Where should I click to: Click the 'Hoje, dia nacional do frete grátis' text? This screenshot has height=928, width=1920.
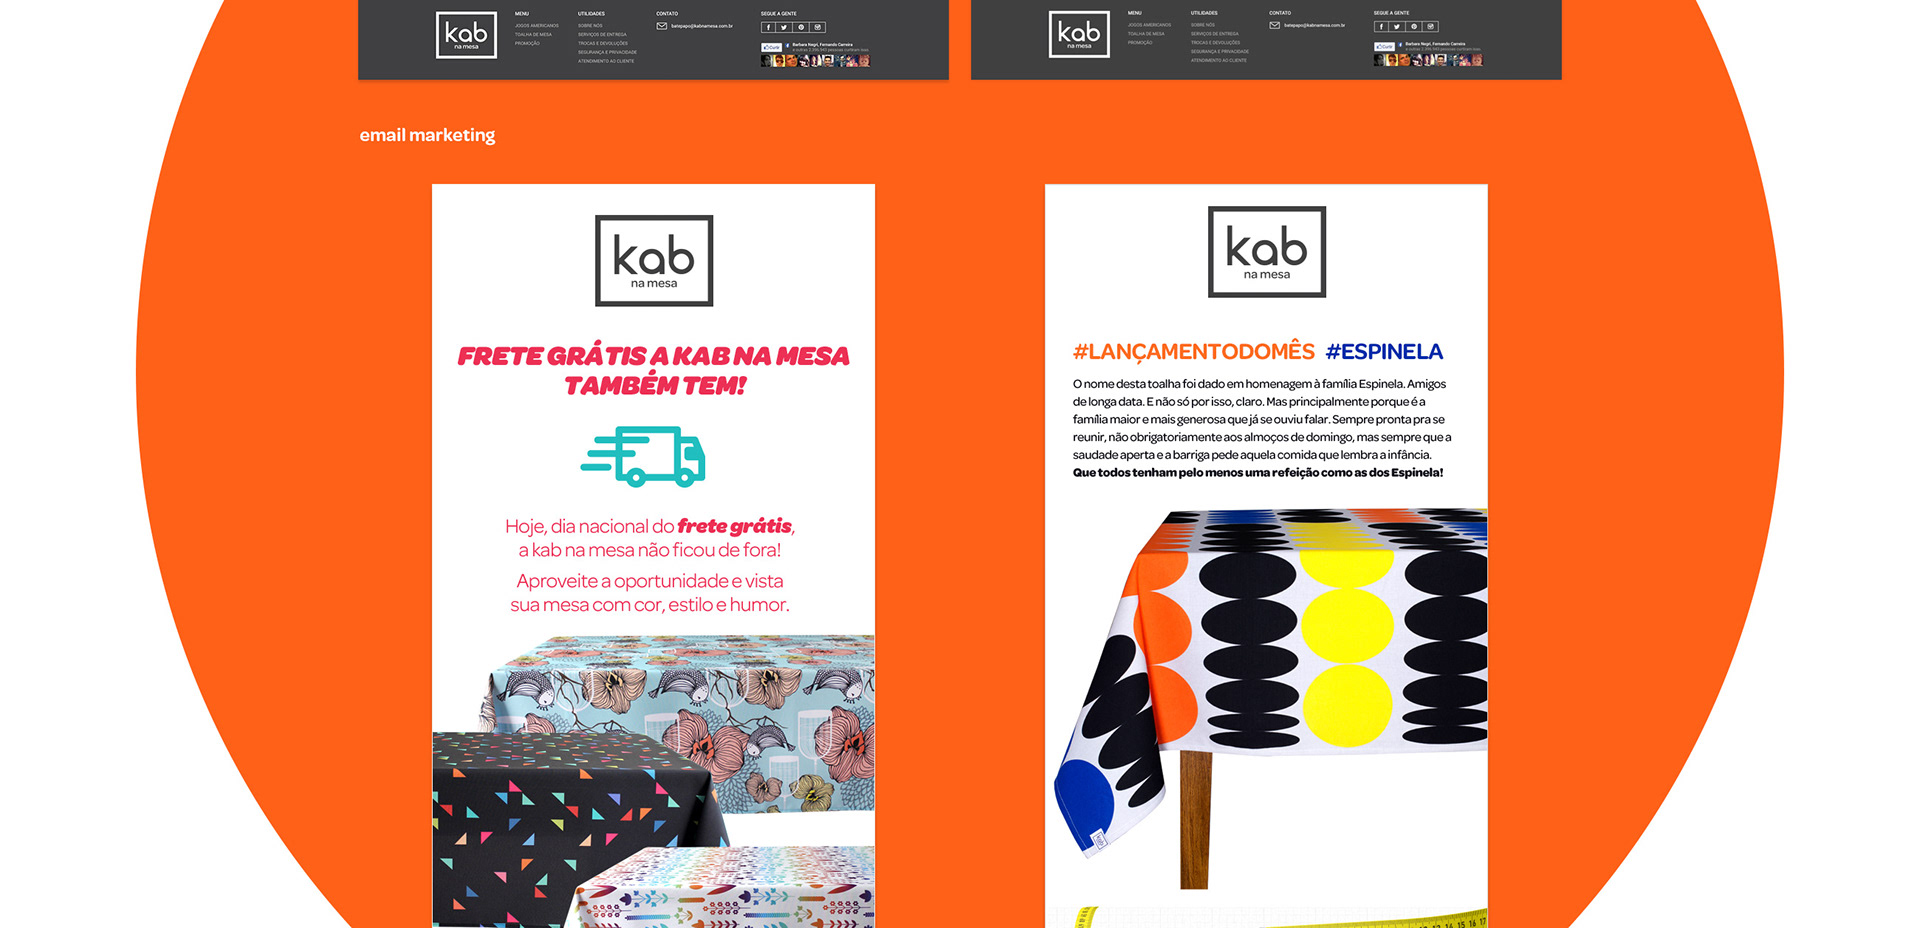[650, 526]
